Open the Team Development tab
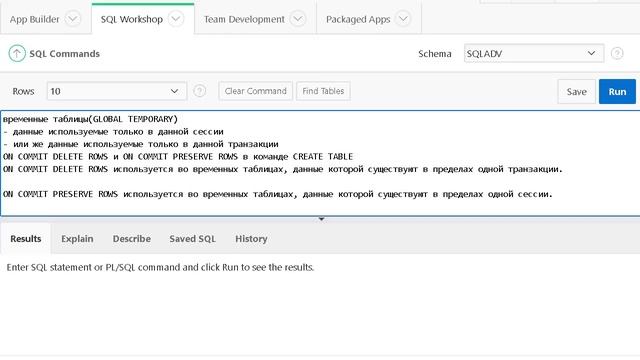Screen dimensions: 640x360 pyautogui.click(x=244, y=19)
